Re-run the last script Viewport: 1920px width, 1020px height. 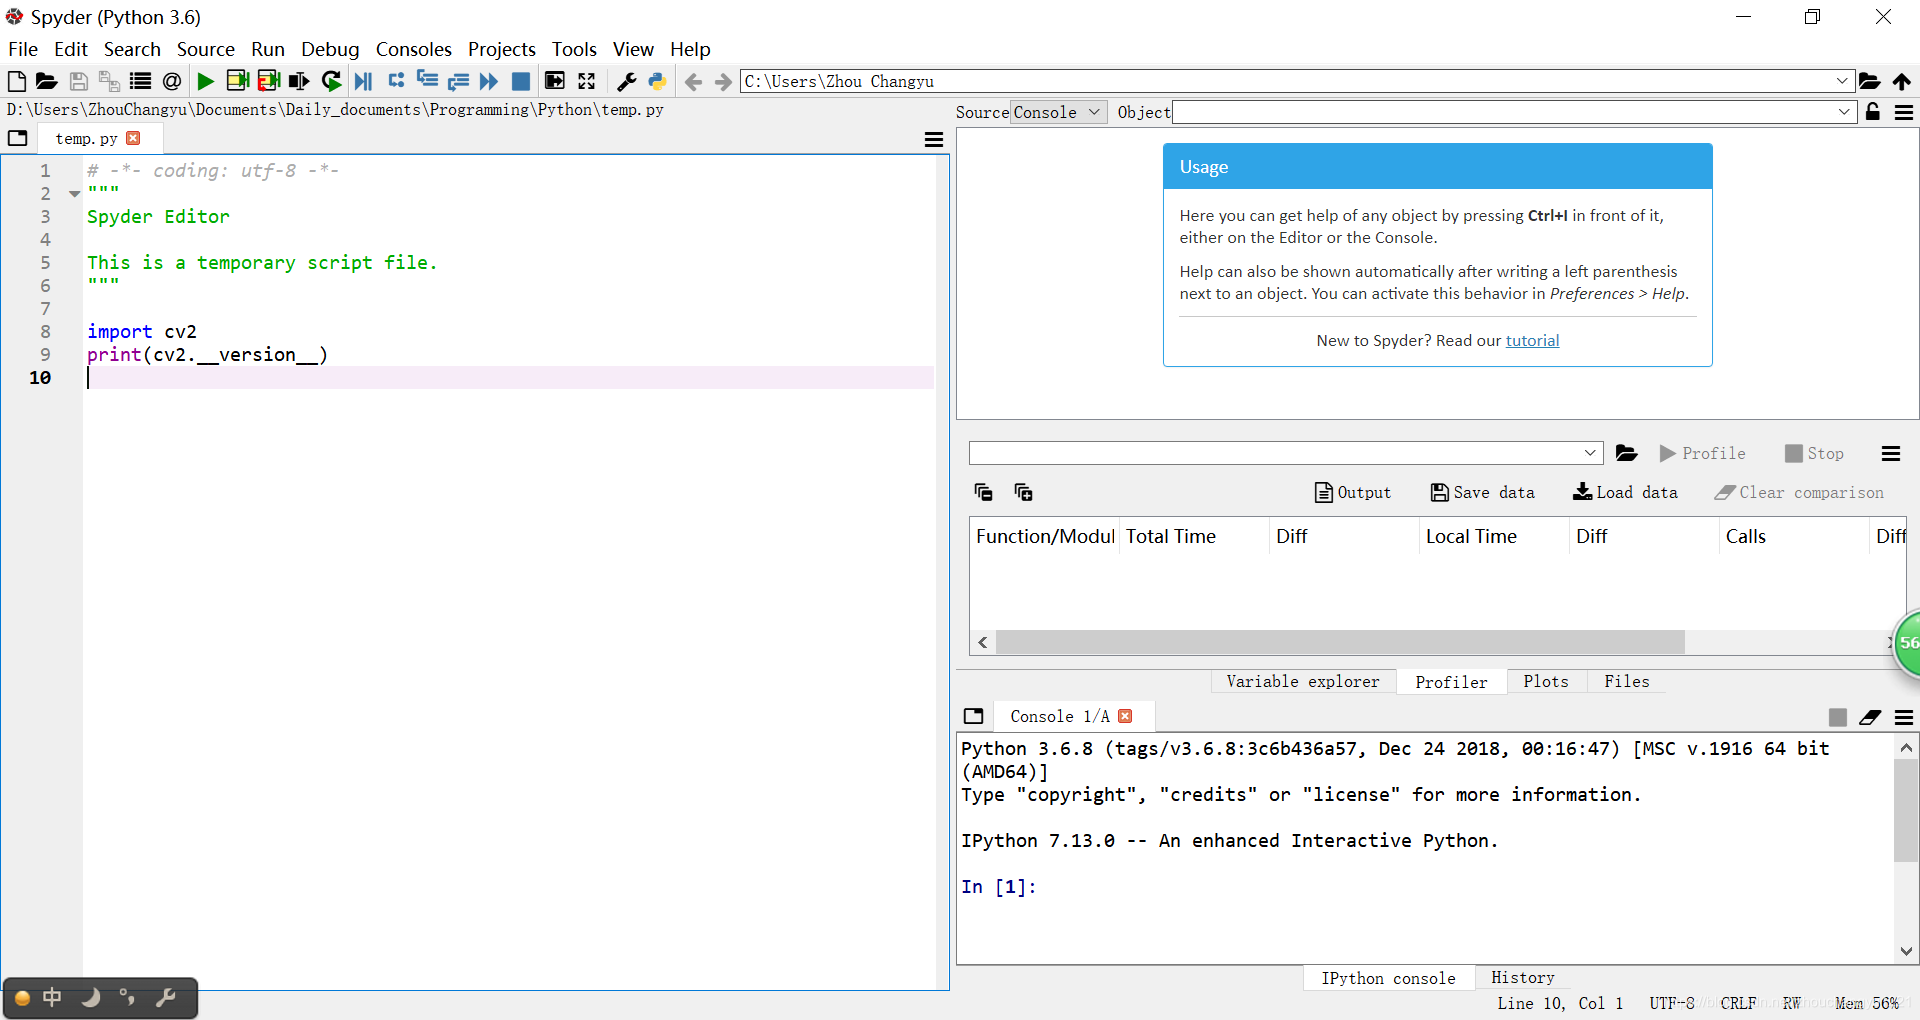click(x=331, y=81)
